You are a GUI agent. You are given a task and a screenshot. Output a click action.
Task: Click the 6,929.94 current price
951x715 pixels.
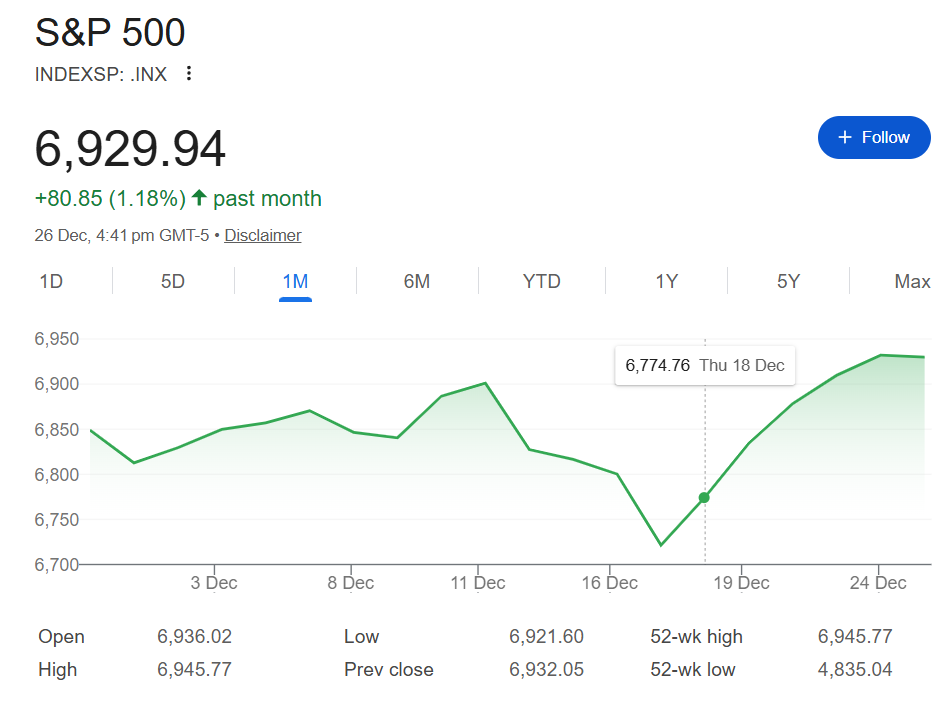pos(130,149)
